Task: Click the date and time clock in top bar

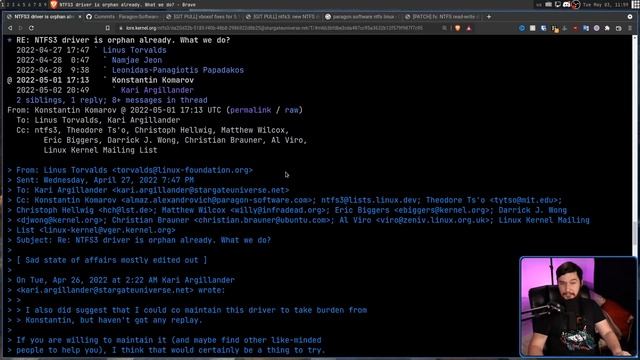Action: [606, 4]
